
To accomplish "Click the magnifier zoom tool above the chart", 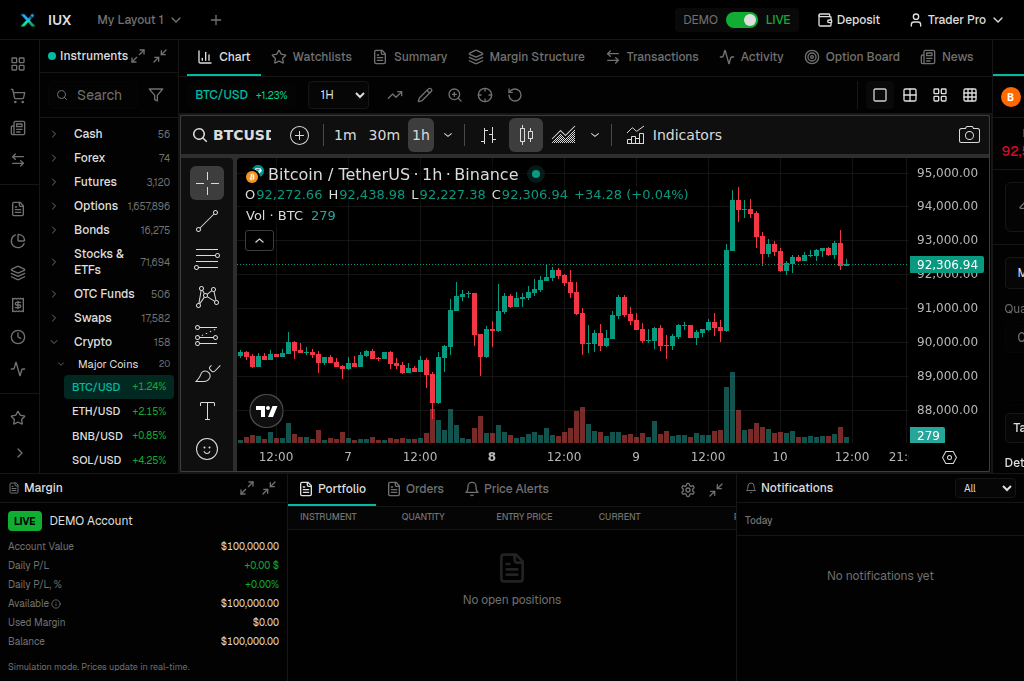I will 455,95.
